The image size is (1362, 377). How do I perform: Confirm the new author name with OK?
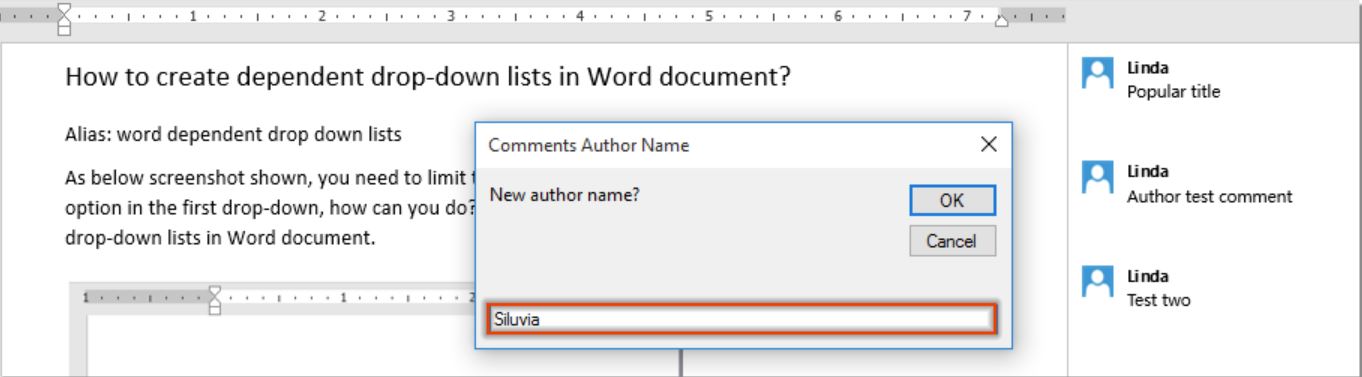tap(952, 200)
